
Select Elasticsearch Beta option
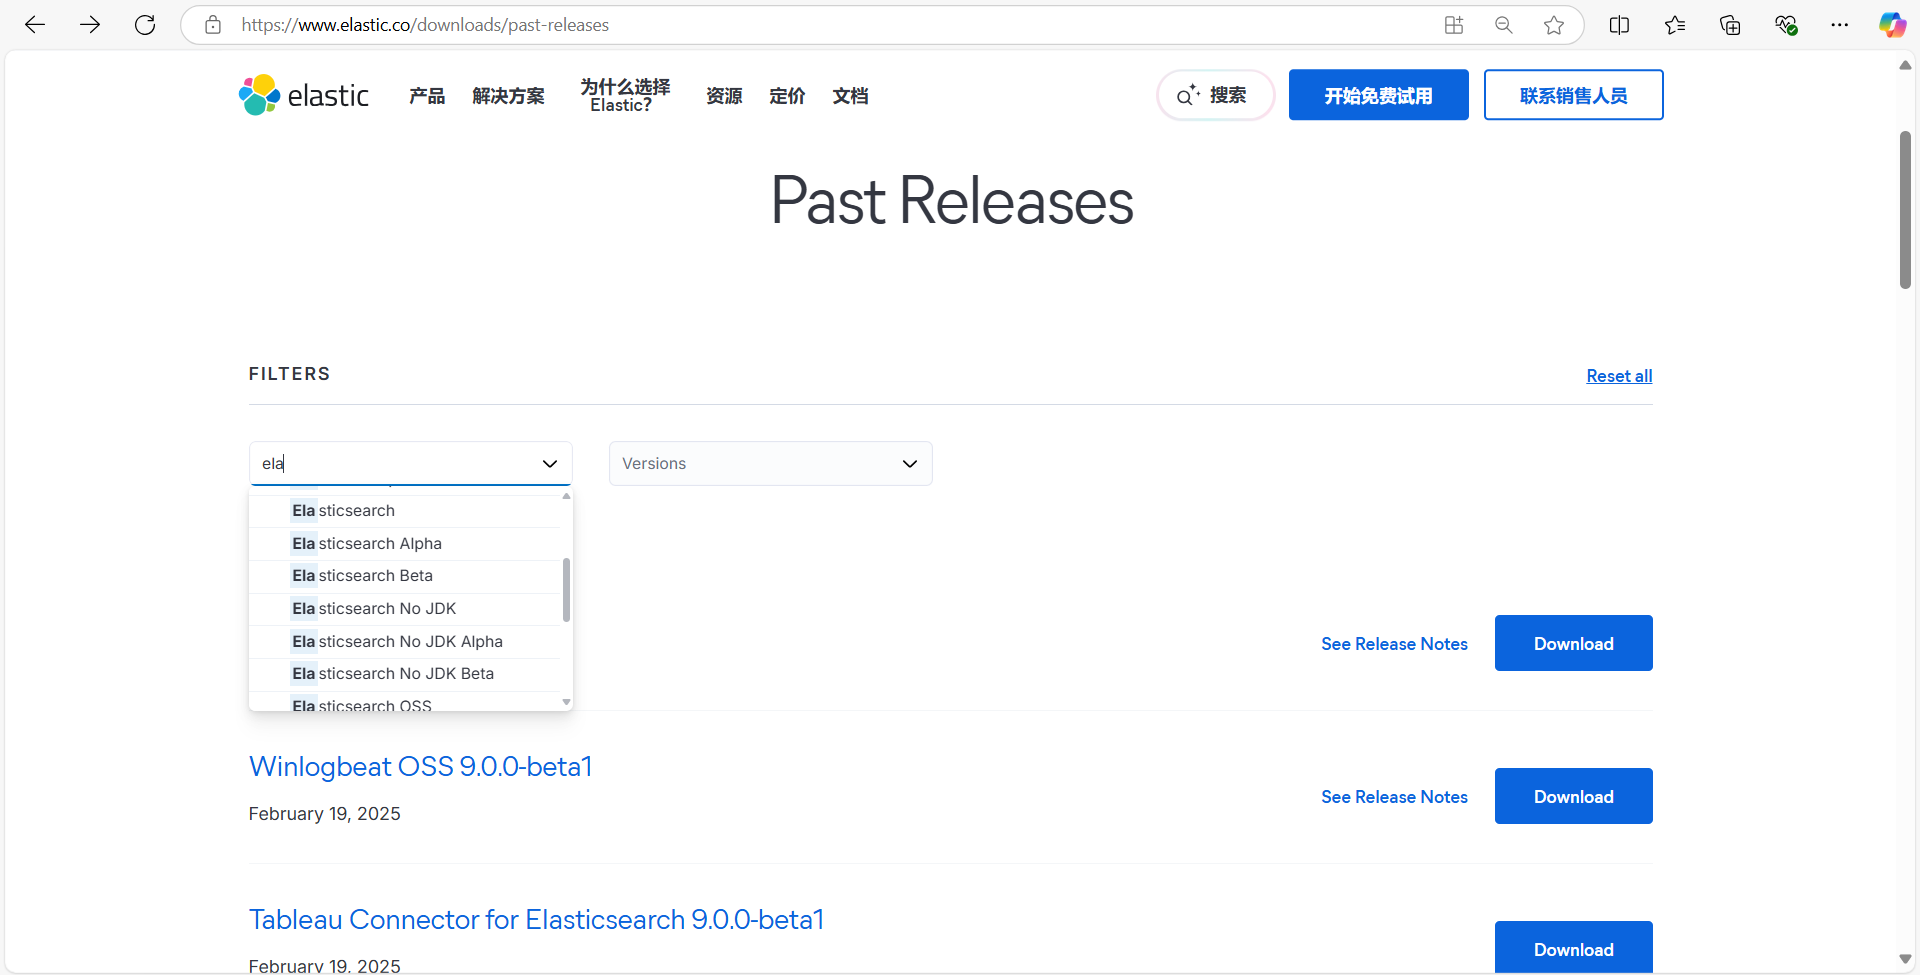tap(405, 576)
